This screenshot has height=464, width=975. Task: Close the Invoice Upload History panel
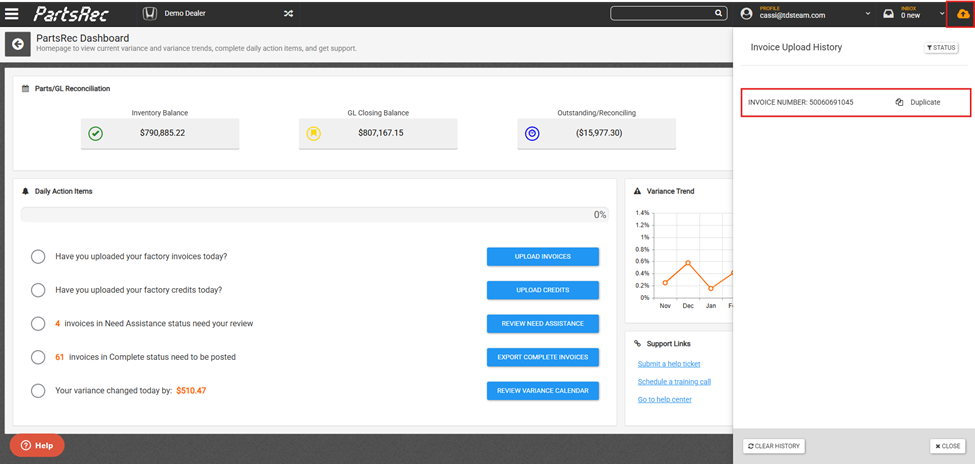(x=948, y=446)
